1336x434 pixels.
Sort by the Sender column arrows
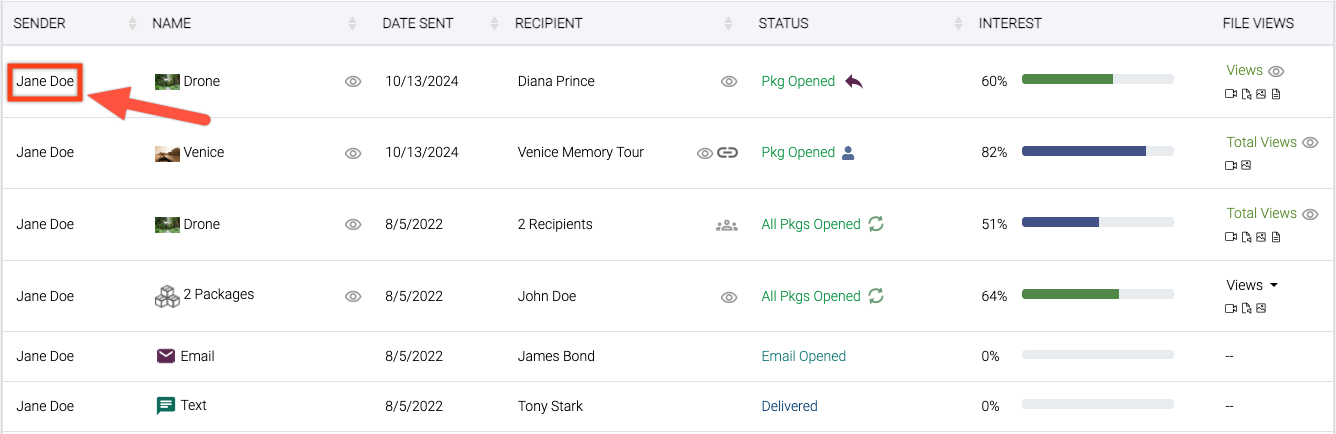(132, 23)
